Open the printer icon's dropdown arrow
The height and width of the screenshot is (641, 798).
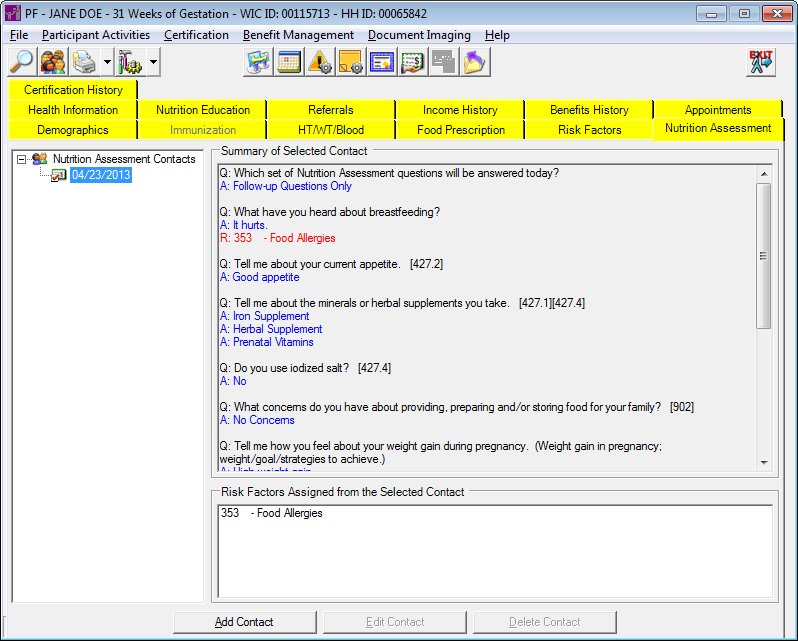tap(107, 62)
